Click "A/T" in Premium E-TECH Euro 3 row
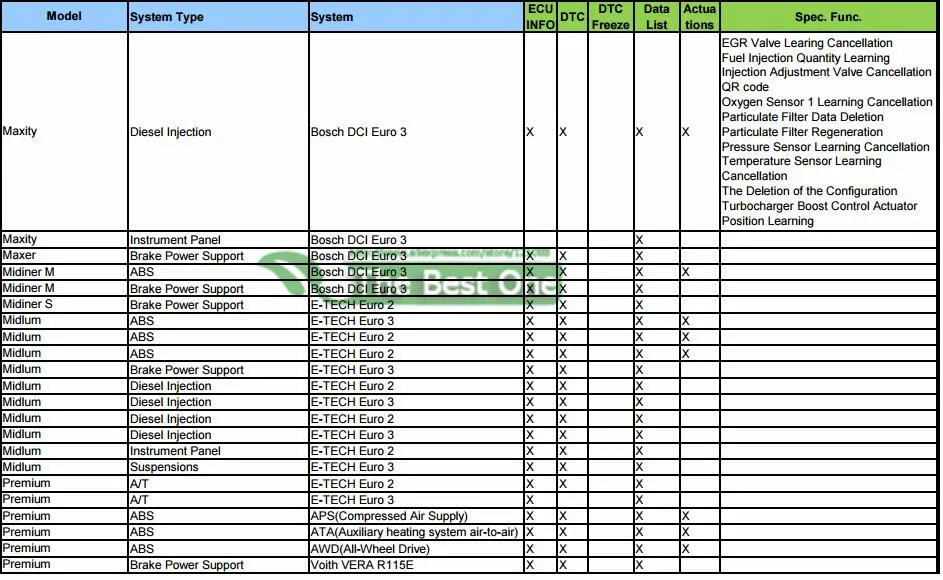943x580 pixels. pyautogui.click(x=139, y=499)
